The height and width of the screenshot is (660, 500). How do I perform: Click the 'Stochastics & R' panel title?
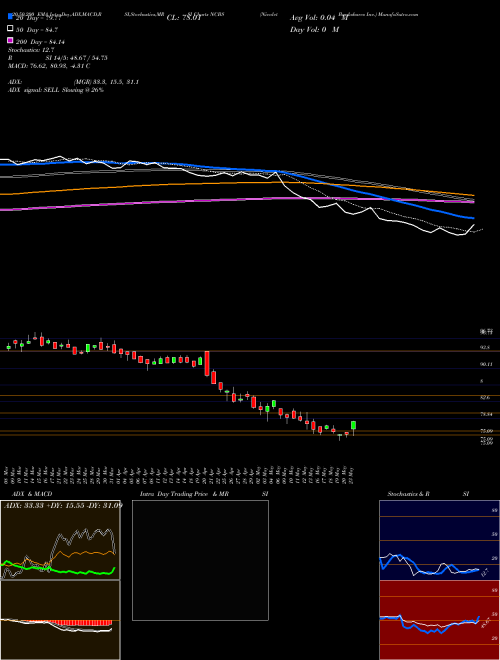point(408,494)
